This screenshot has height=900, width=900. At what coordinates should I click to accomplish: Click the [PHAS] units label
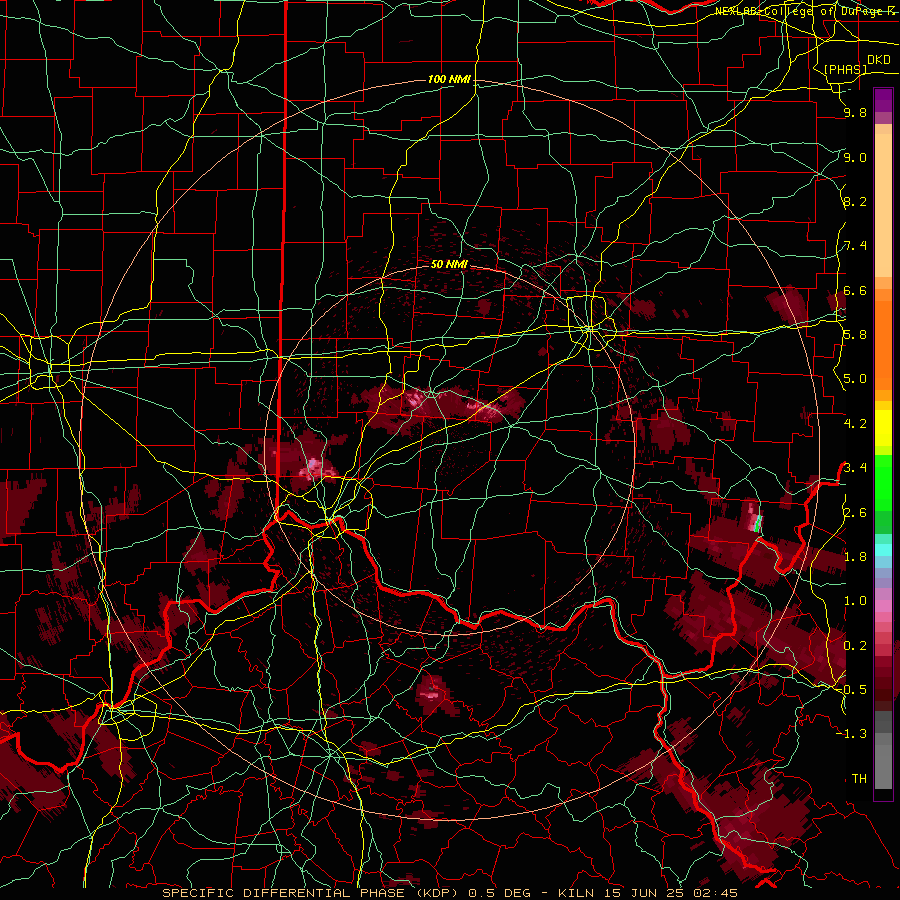click(x=845, y=70)
